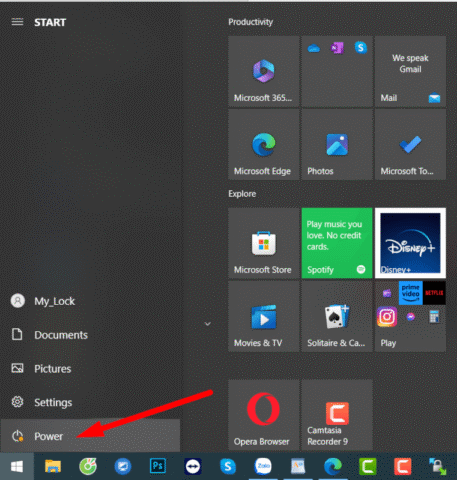Viewport: 457px width, 480px height.
Task: Open the red Camtasia Recorder taskbar icon
Action: tap(403, 466)
